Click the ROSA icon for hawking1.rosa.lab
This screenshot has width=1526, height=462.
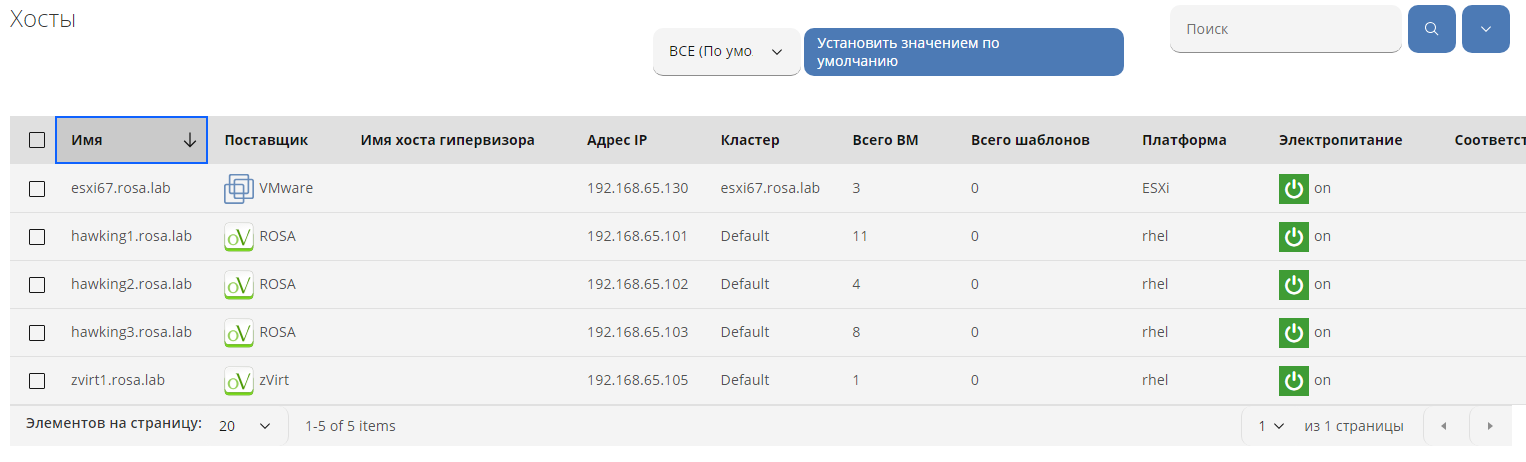click(239, 237)
